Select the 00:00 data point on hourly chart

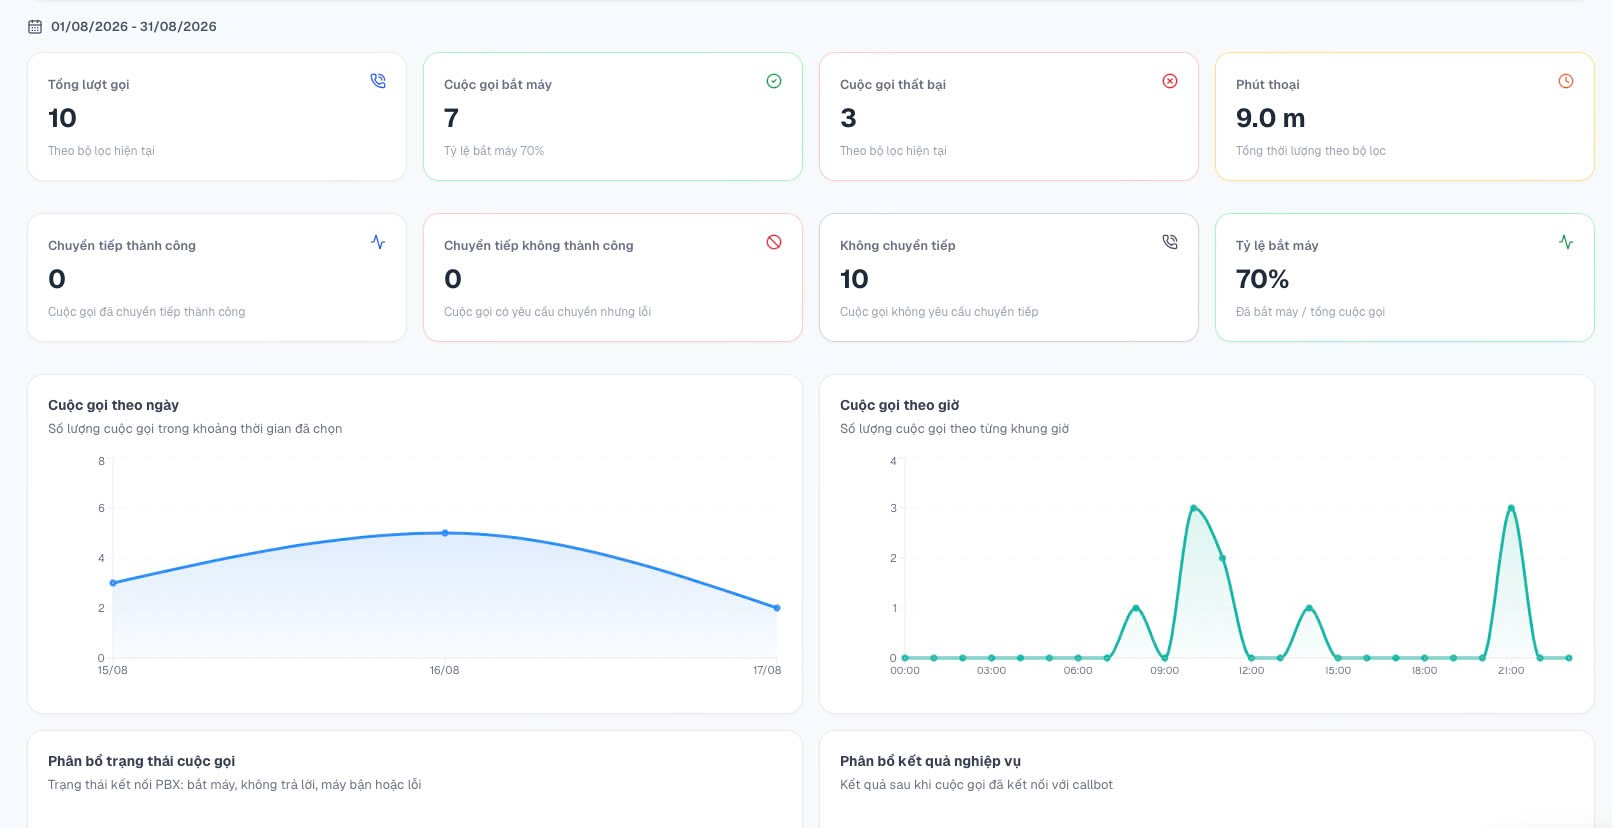click(905, 658)
